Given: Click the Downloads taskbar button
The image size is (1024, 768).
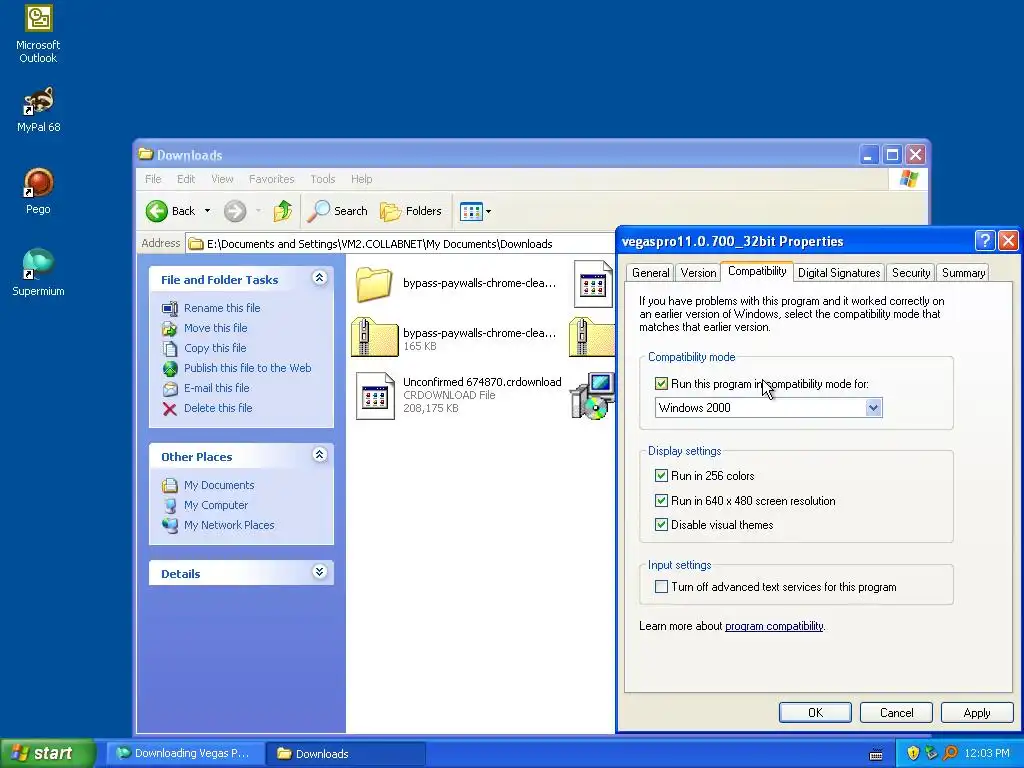Looking at the screenshot, I should pyautogui.click(x=346, y=754).
